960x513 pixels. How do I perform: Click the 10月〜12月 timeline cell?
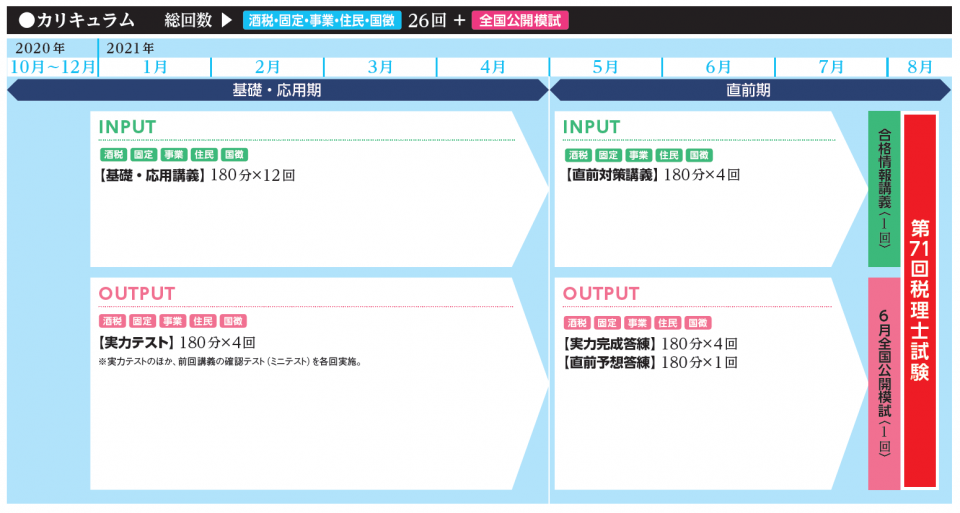point(53,67)
